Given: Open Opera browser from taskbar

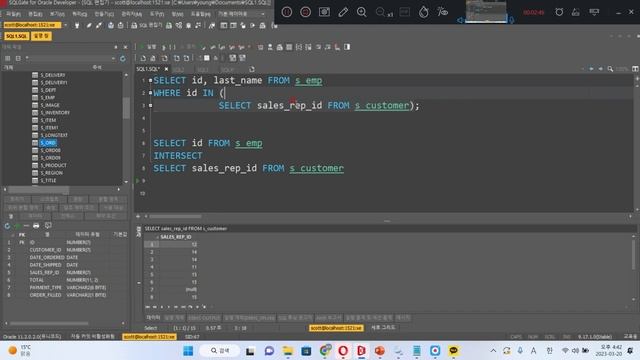Looking at the screenshot, I should click(x=343, y=351).
